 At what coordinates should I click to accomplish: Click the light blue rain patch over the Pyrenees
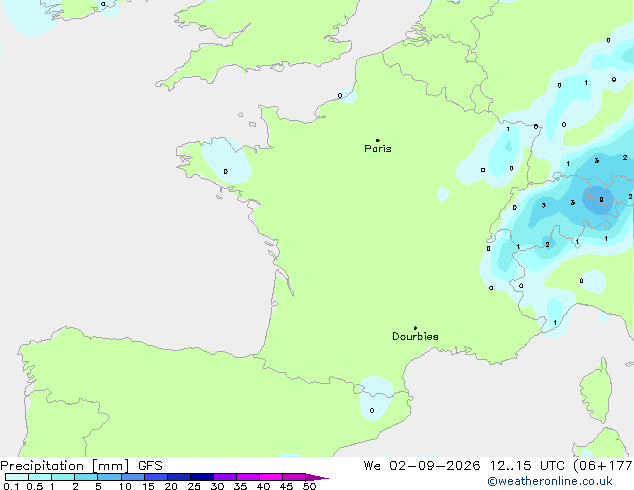coord(375,398)
